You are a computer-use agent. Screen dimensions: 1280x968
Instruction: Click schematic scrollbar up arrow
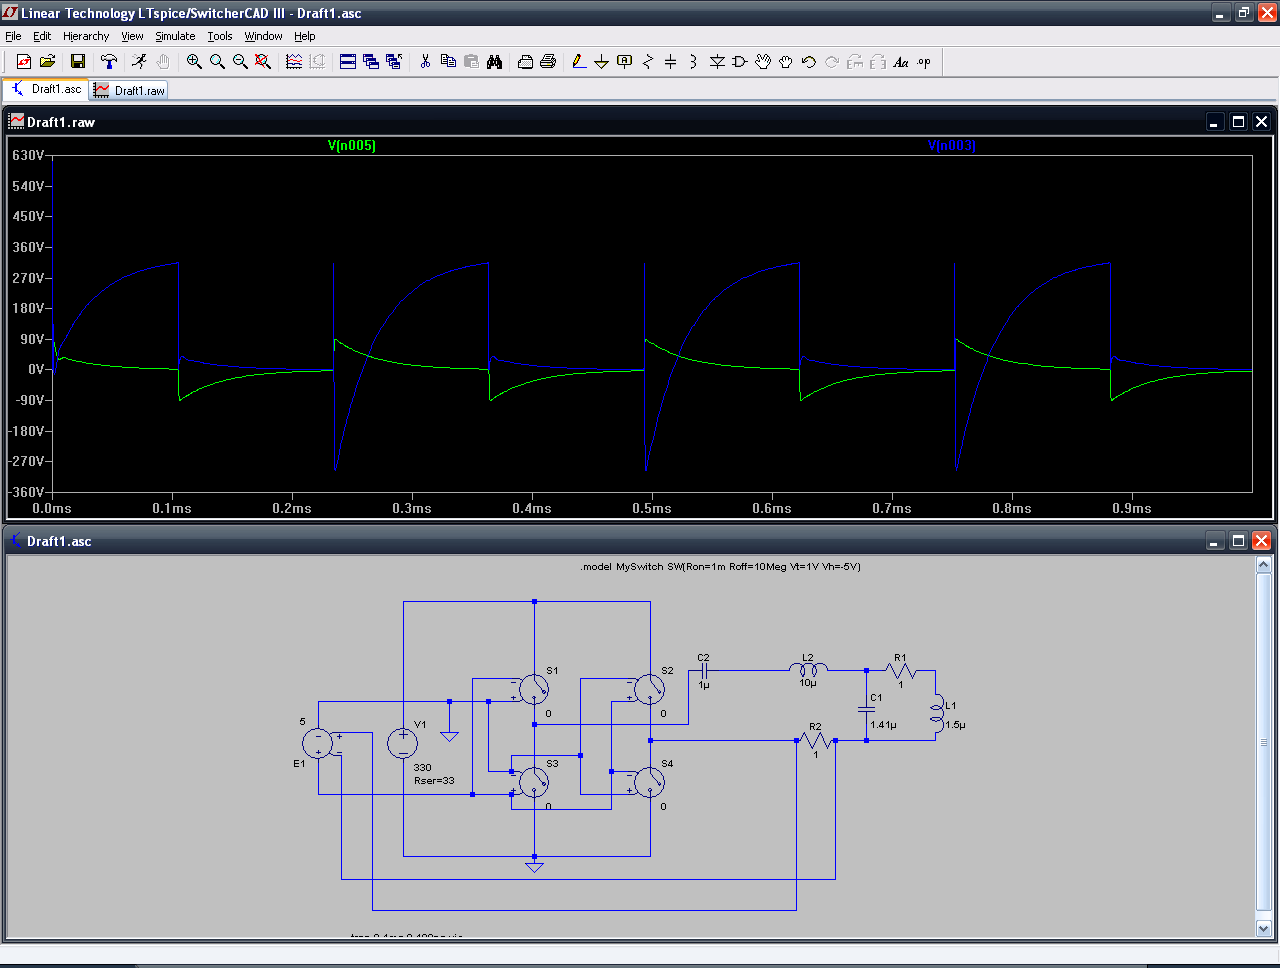pos(1264,565)
